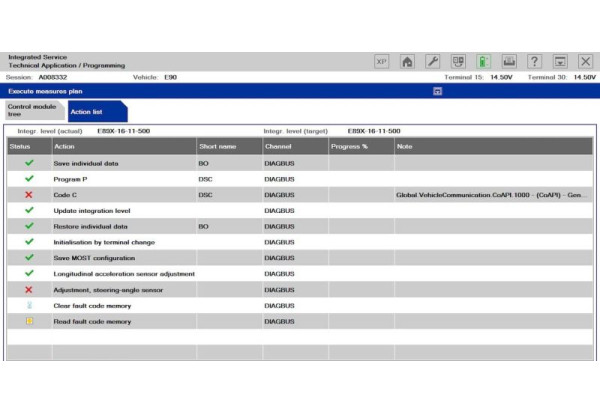The height and width of the screenshot is (413, 600).
Task: Open help with the question mark icon
Action: click(x=535, y=61)
